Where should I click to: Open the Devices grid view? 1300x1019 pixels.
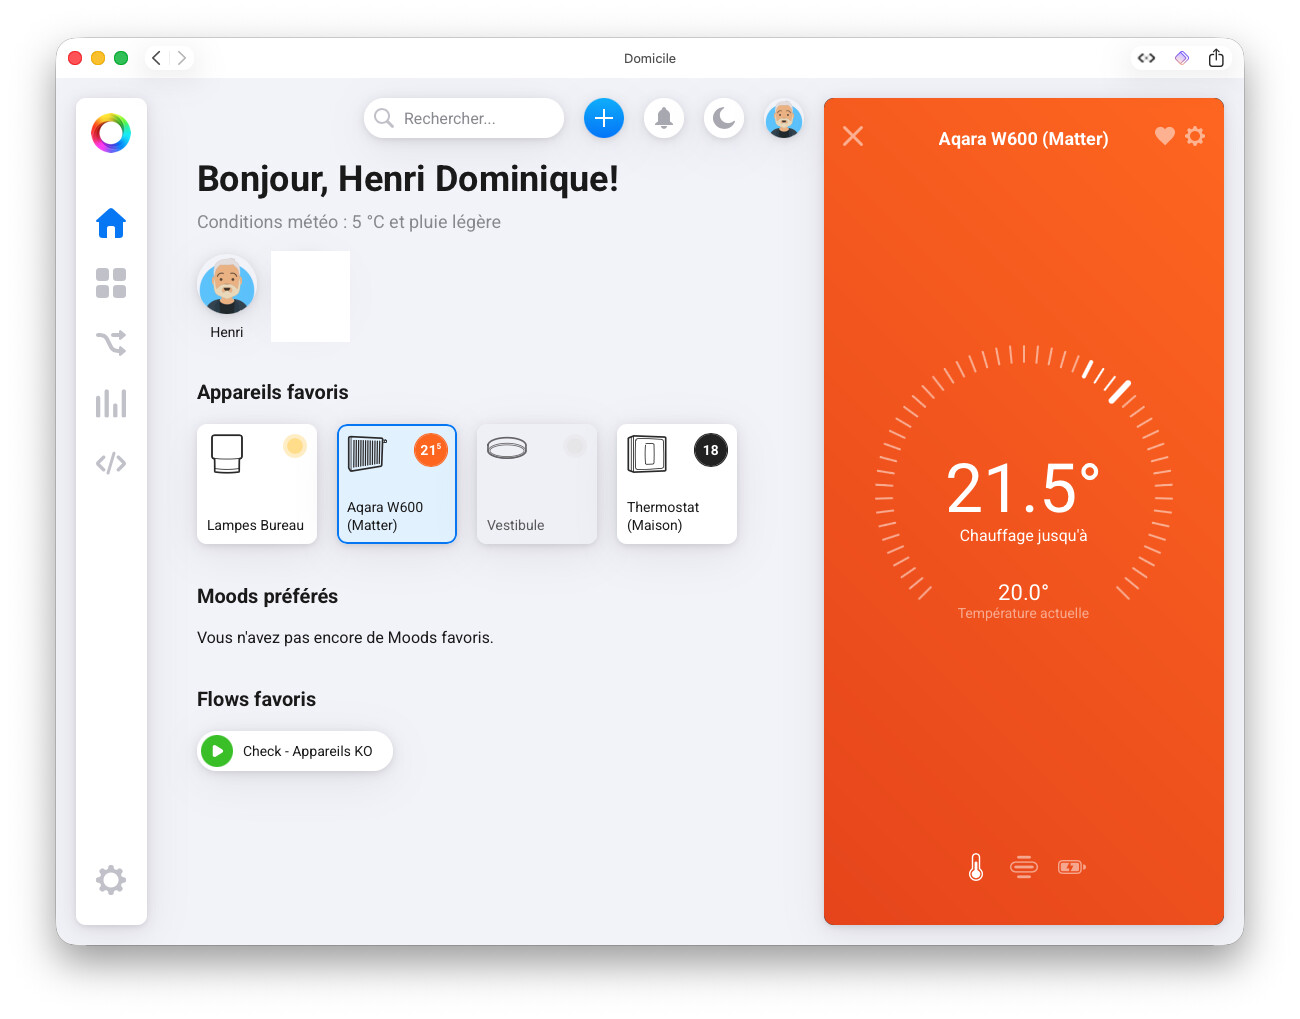(x=111, y=283)
